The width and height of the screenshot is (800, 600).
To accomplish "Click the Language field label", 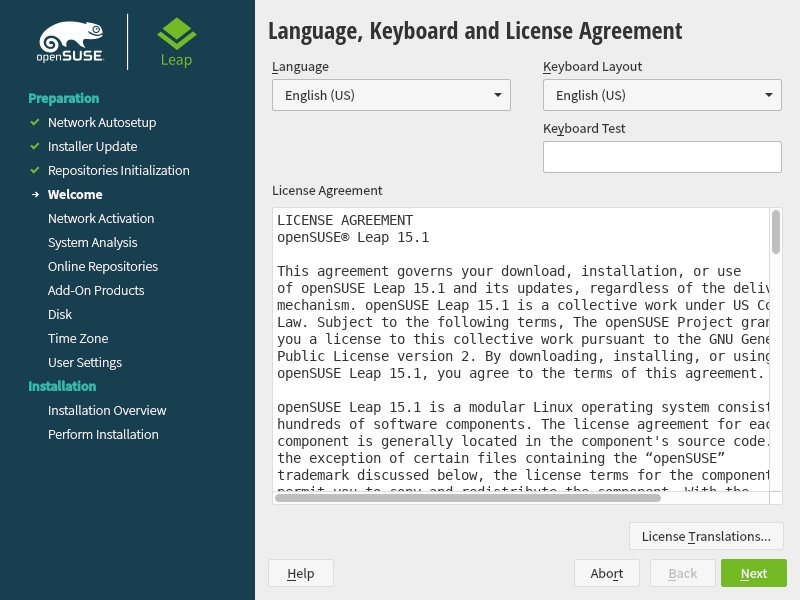I will click(301, 67).
